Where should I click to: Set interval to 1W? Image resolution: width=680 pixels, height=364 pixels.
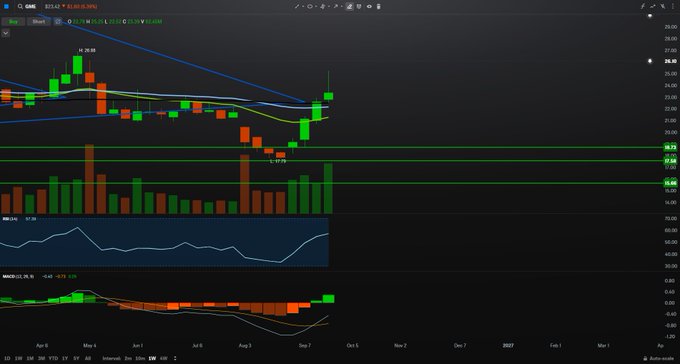[x=152, y=358]
